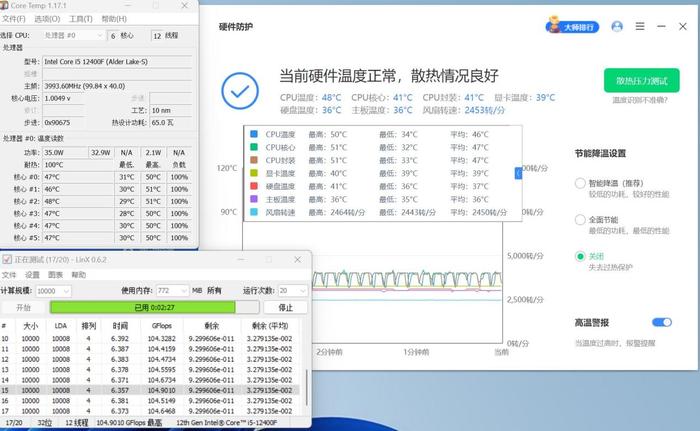Click the LDA column header in LinX

point(61,326)
